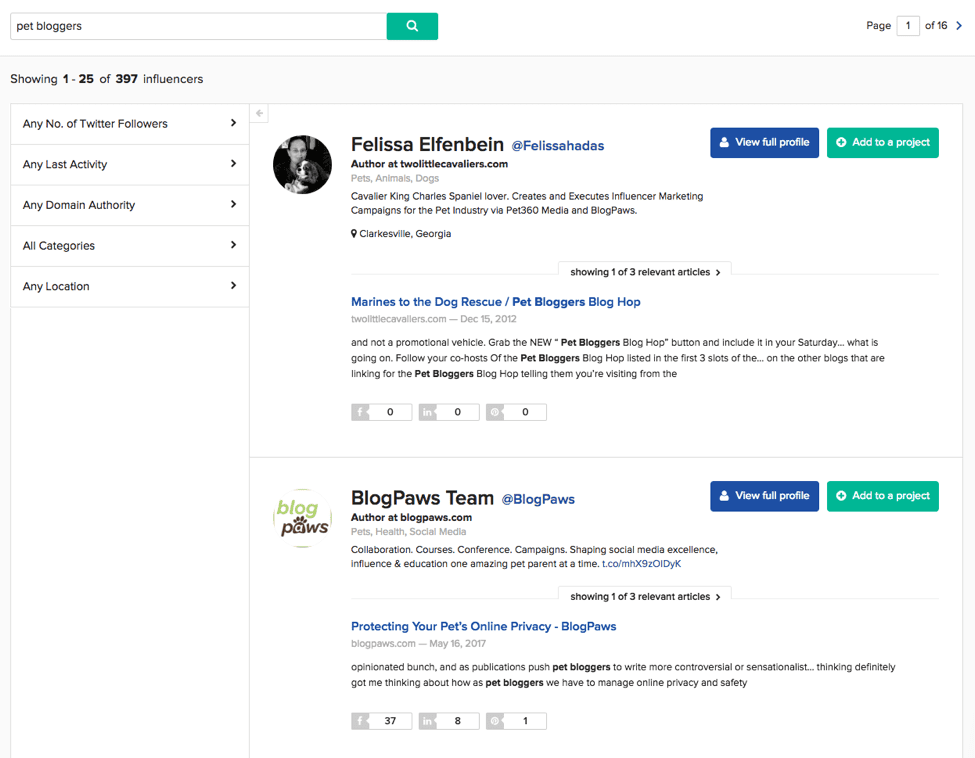Click Facebook share count on Marines article
The width and height of the screenshot is (975, 758).
381,412
